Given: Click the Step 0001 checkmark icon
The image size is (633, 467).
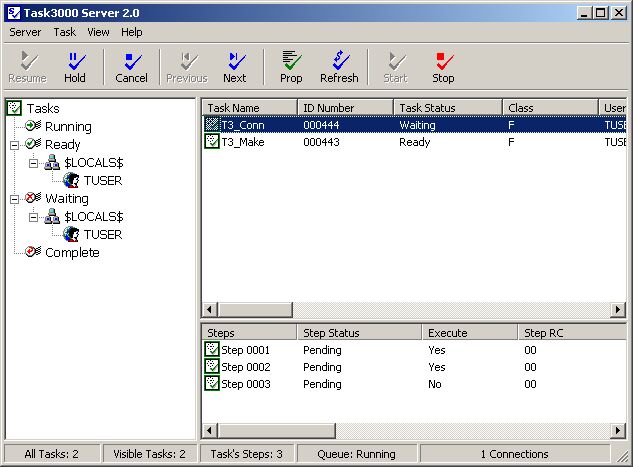Looking at the screenshot, I should click(x=212, y=350).
